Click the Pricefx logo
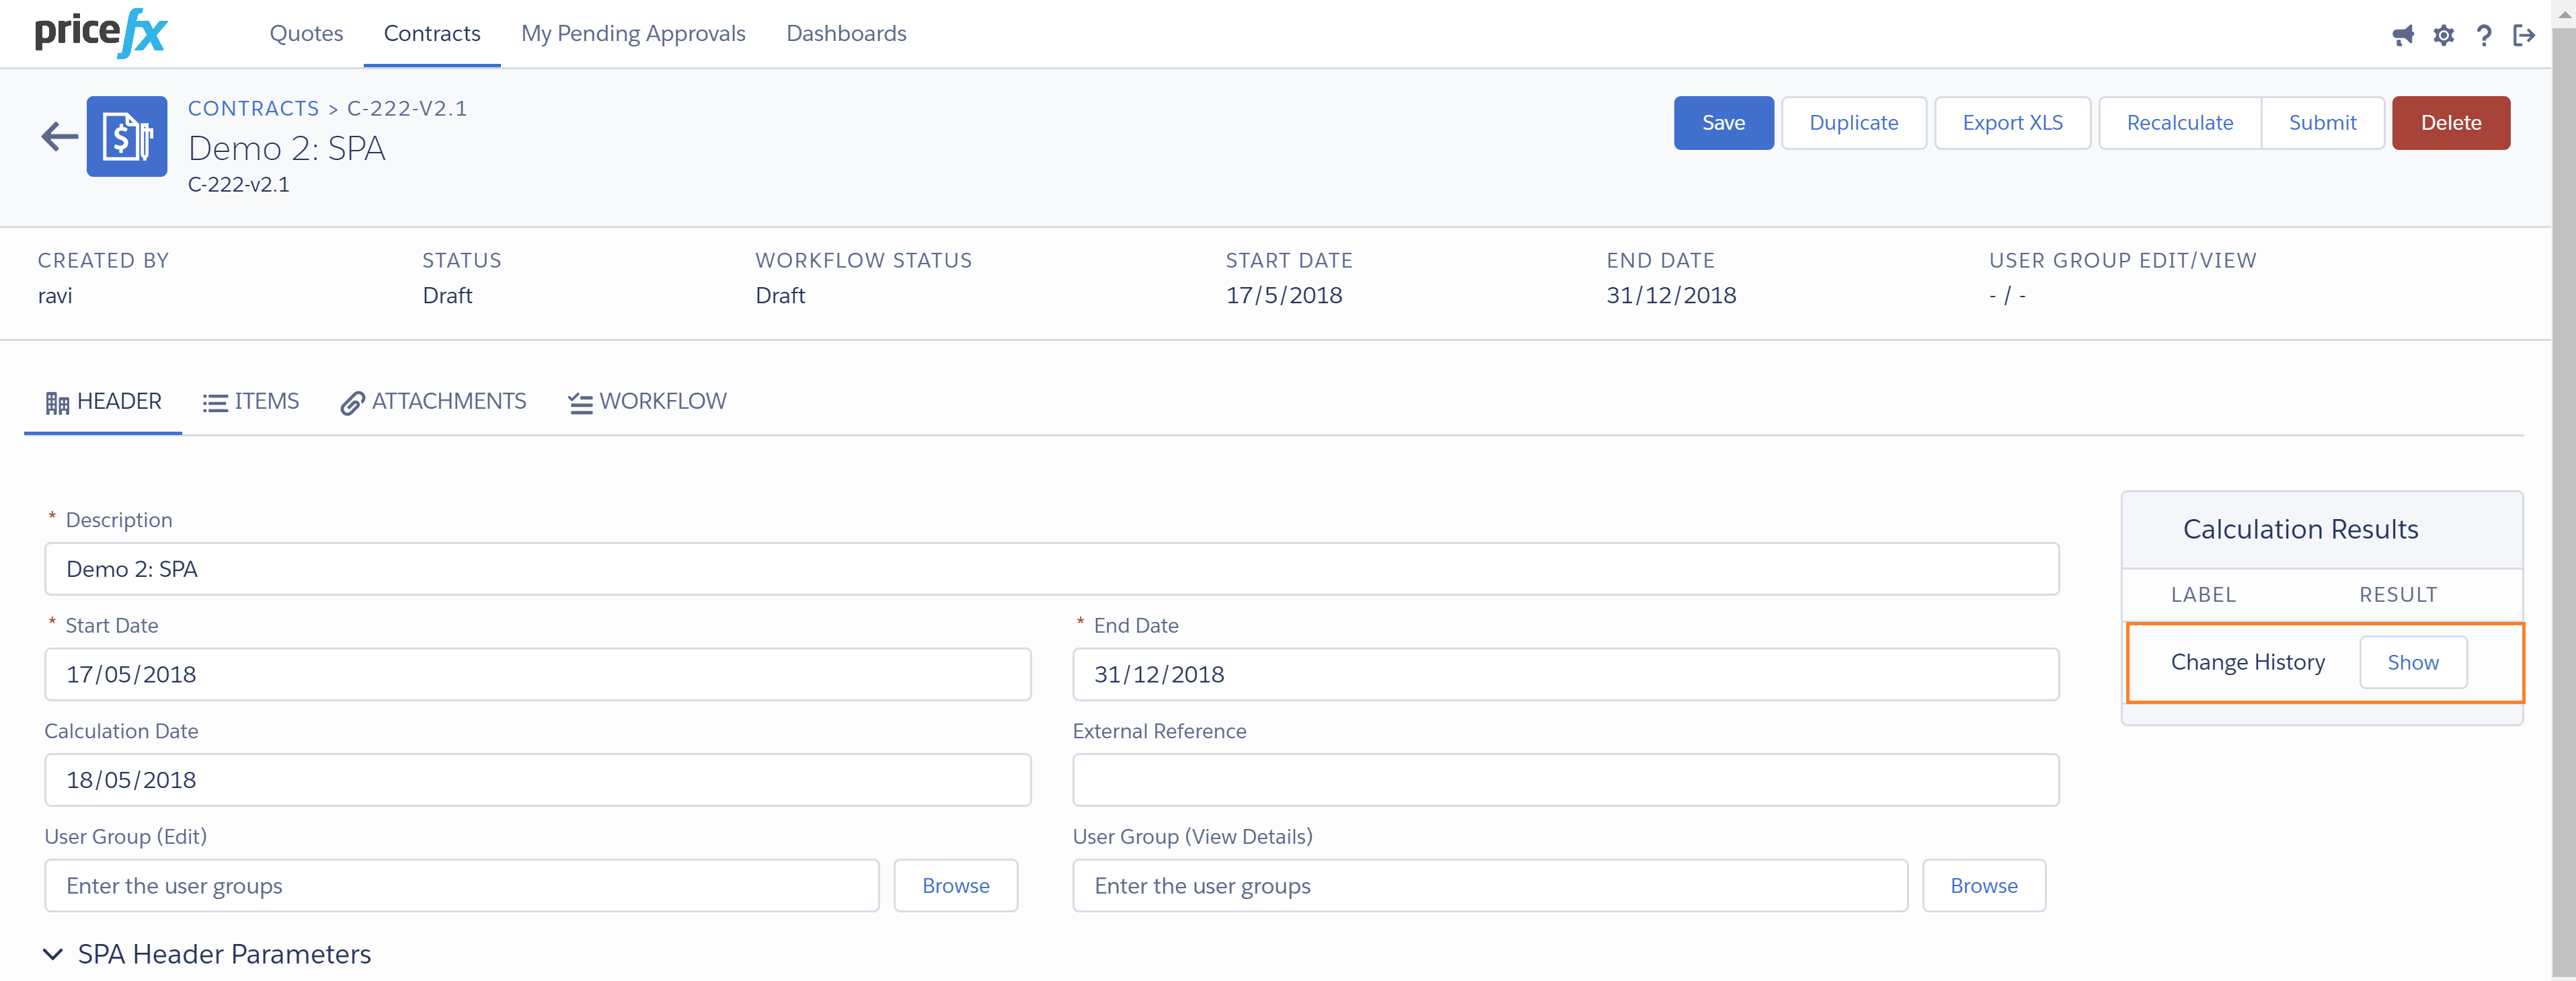This screenshot has width=2576, height=981. (x=101, y=33)
